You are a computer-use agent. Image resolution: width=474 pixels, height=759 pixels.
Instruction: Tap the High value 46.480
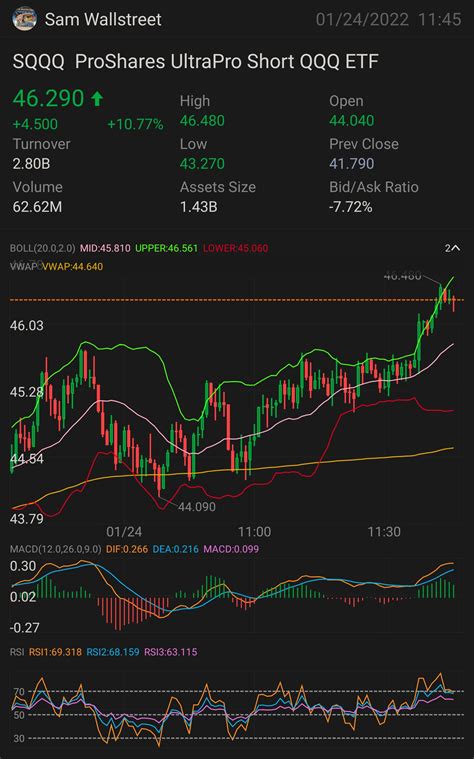202,121
